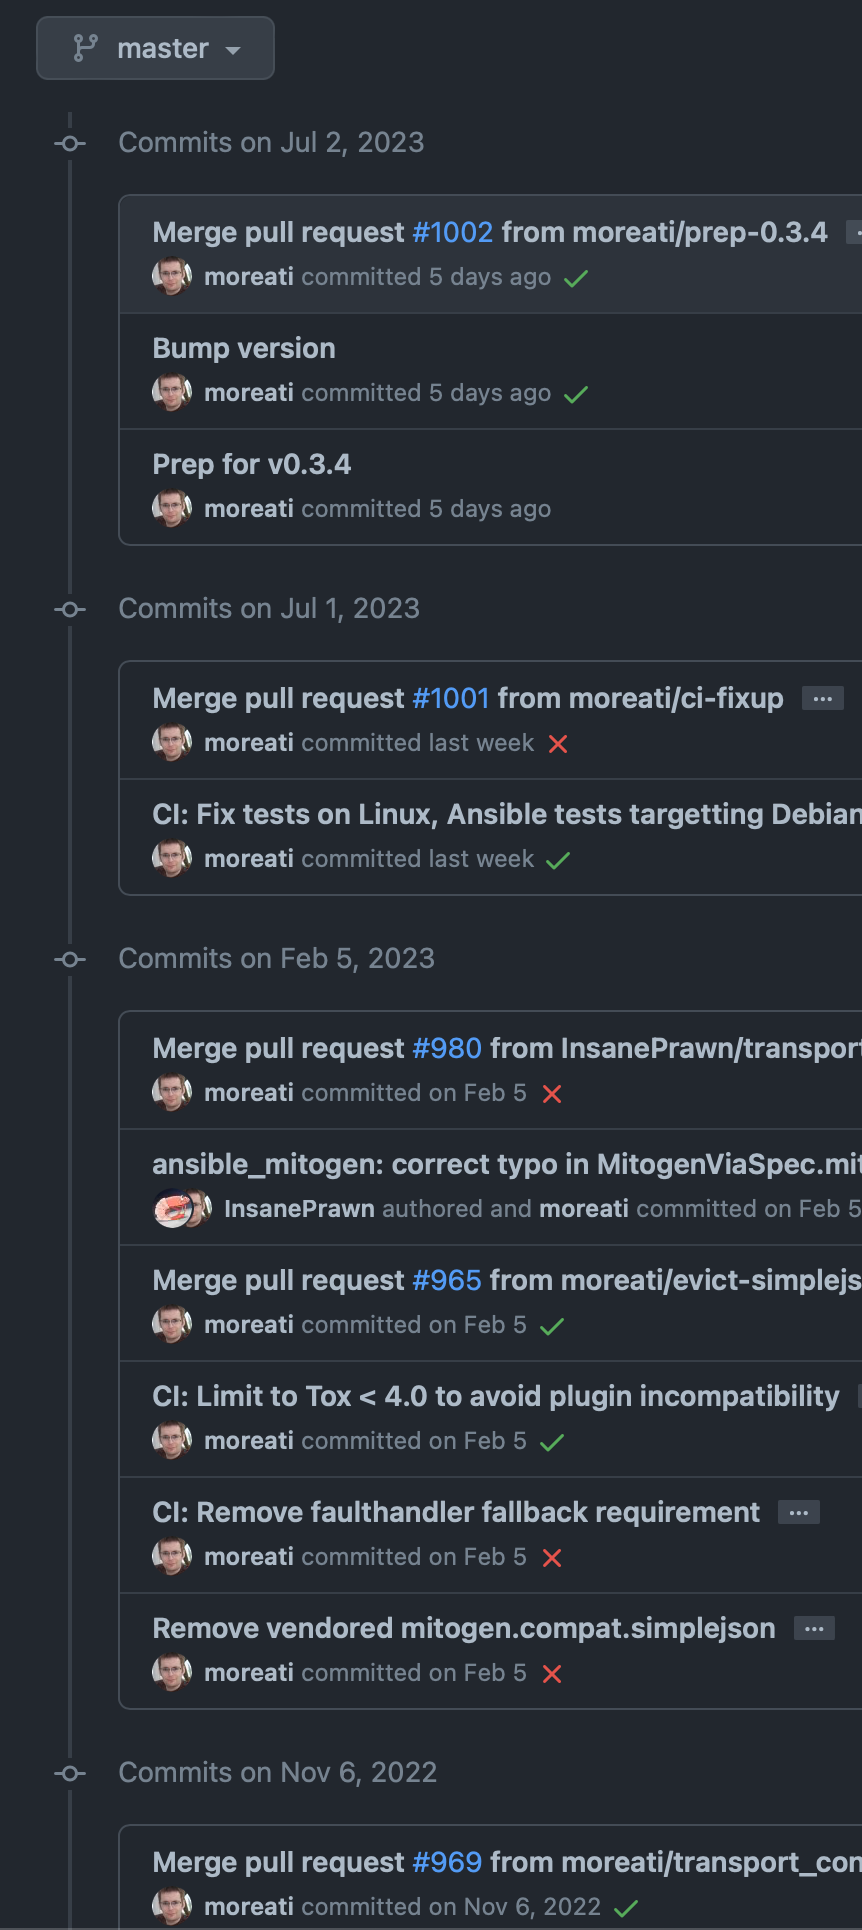This screenshot has height=1930, width=862.
Task: Click moreati's avatar on Prep for v0.3.4
Action: pyautogui.click(x=171, y=508)
